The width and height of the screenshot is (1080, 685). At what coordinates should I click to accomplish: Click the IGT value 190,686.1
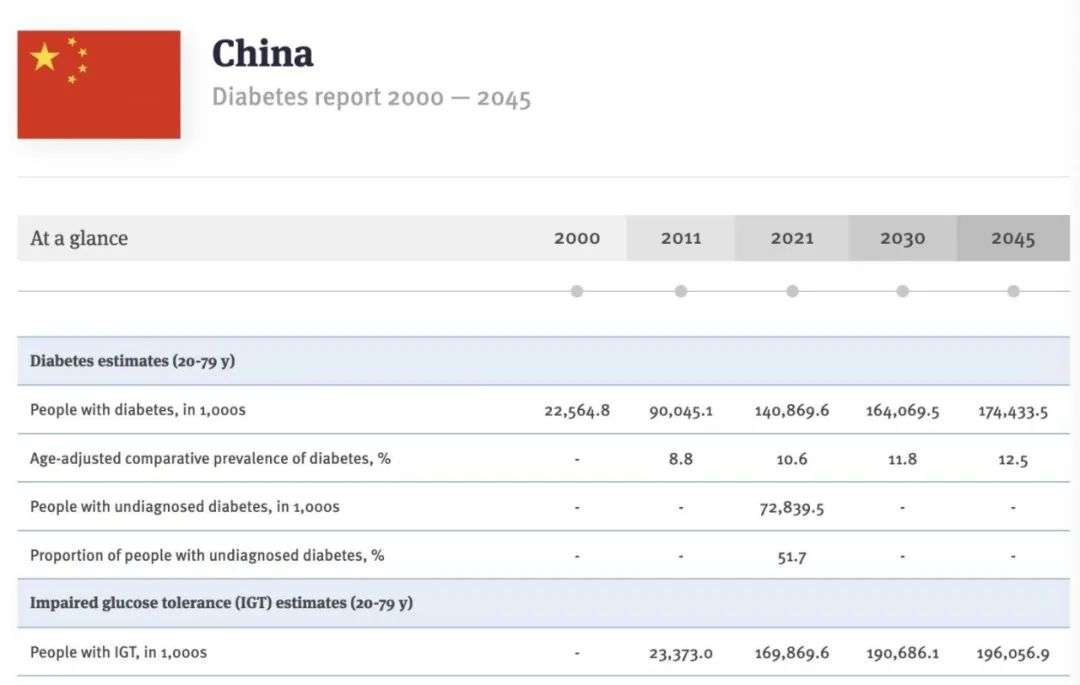902,653
